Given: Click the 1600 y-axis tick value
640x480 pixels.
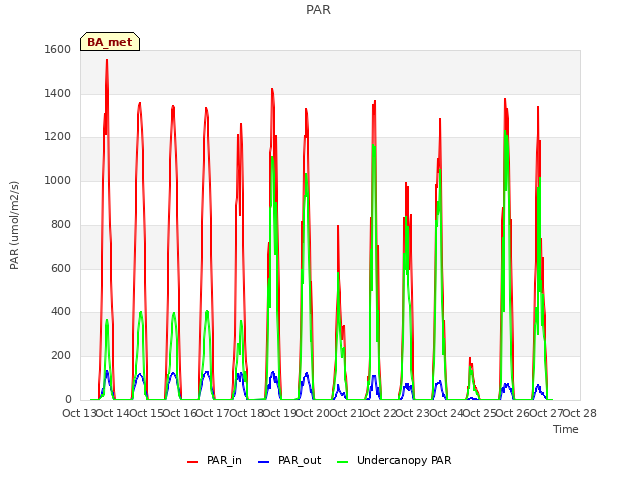Looking at the screenshot, I should 58,49.
